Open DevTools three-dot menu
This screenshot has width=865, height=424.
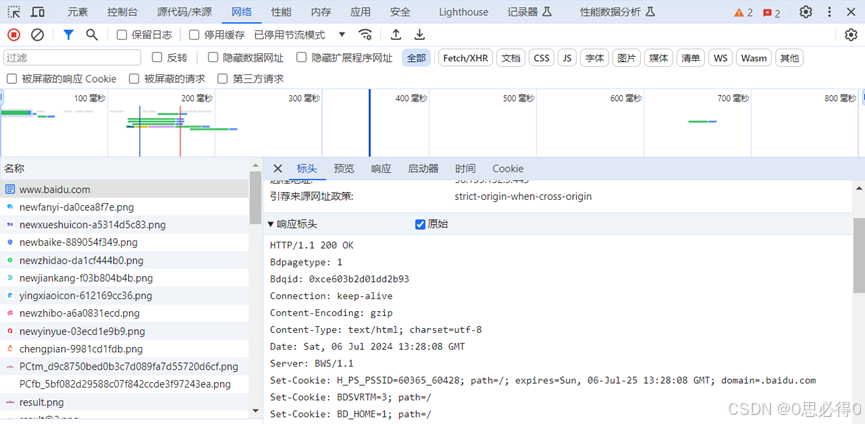pyautogui.click(x=829, y=12)
